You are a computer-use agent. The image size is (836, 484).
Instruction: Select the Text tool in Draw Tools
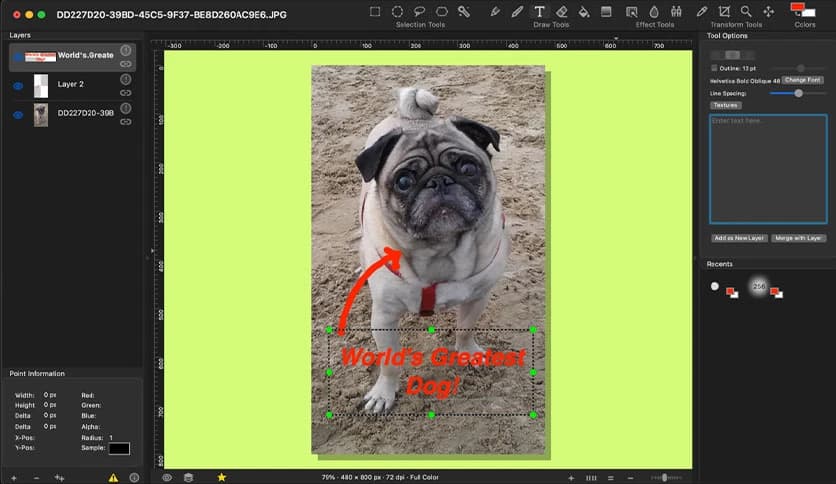tap(540, 12)
